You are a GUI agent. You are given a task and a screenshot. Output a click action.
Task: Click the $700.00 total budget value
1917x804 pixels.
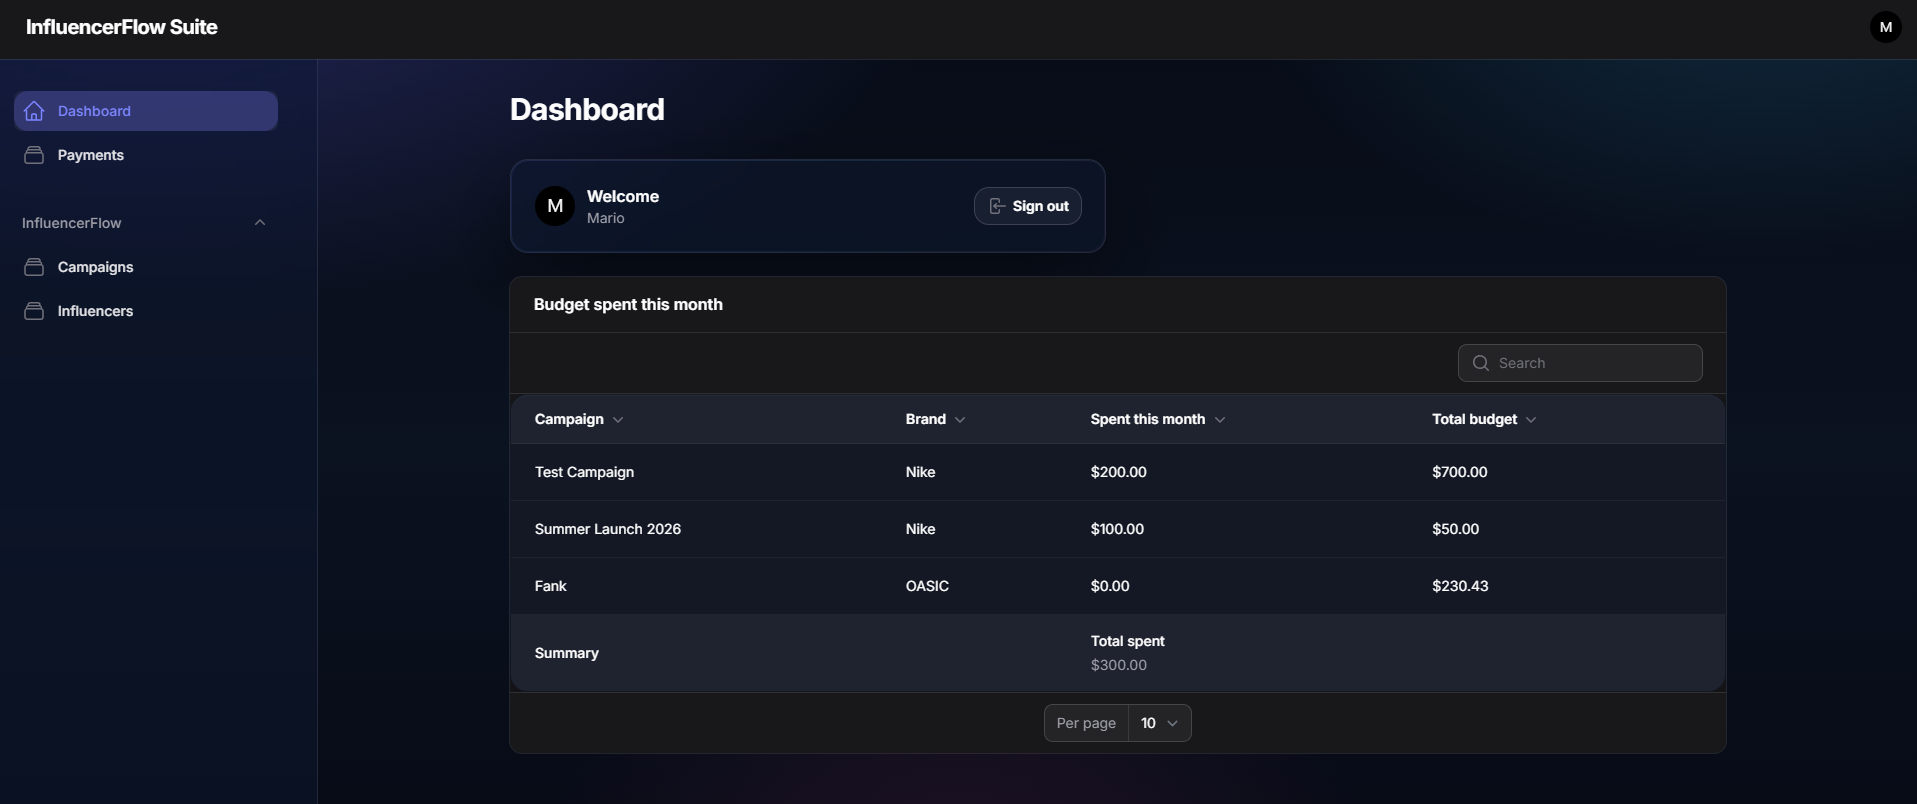[1460, 472]
